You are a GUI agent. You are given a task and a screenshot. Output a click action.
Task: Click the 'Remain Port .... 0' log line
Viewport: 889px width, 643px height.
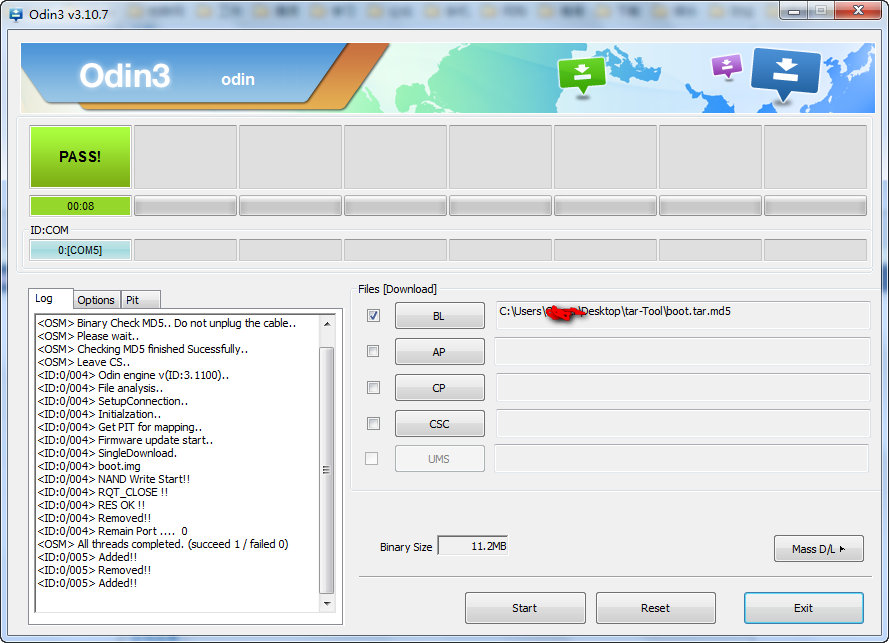(112, 532)
